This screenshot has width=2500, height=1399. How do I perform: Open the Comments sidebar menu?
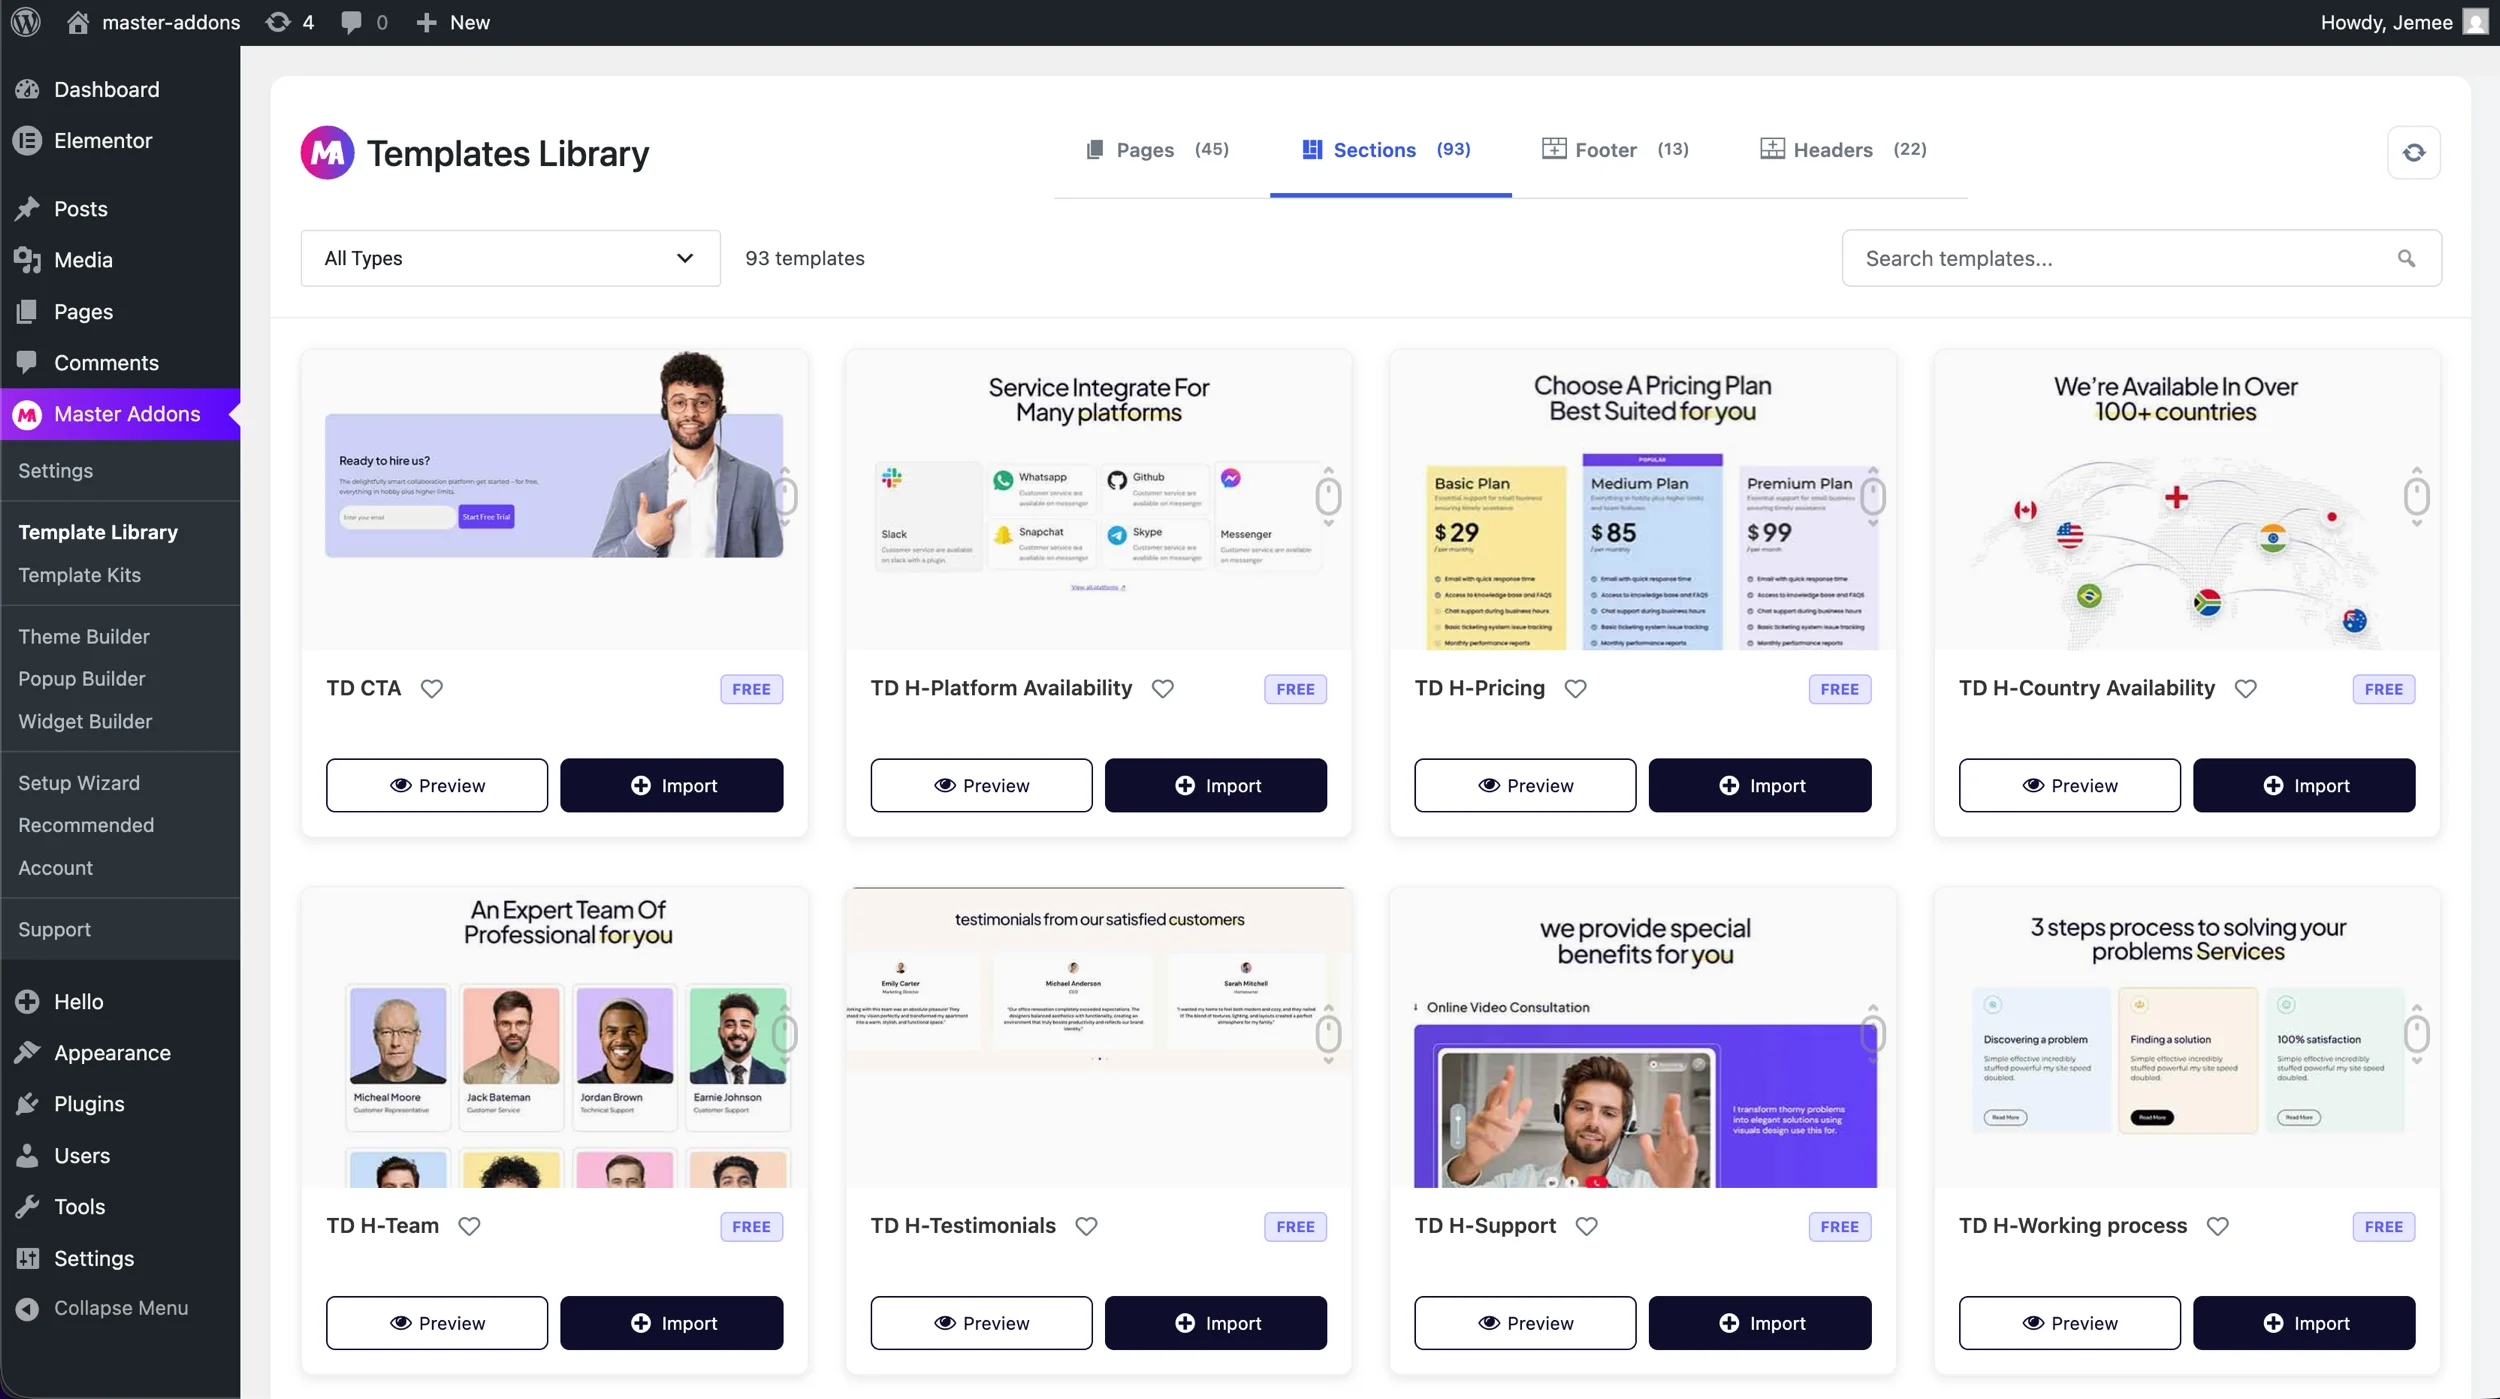tap(120, 362)
